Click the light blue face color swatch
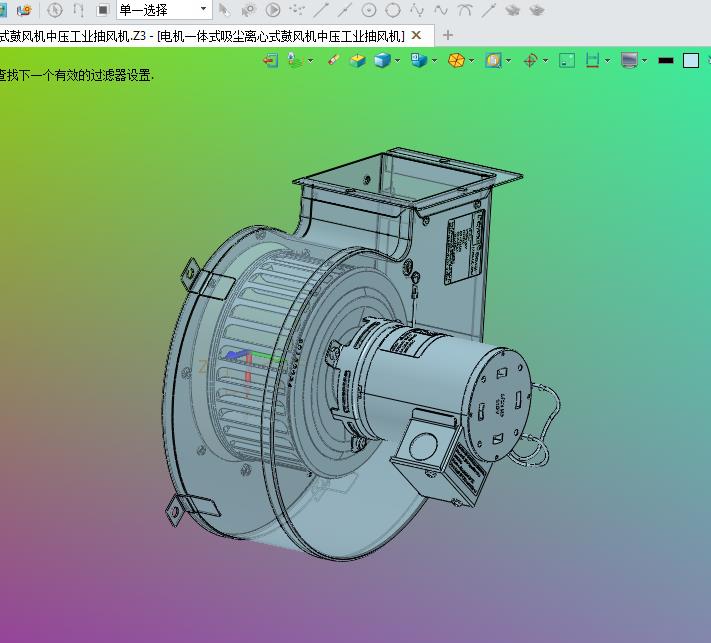 691,60
